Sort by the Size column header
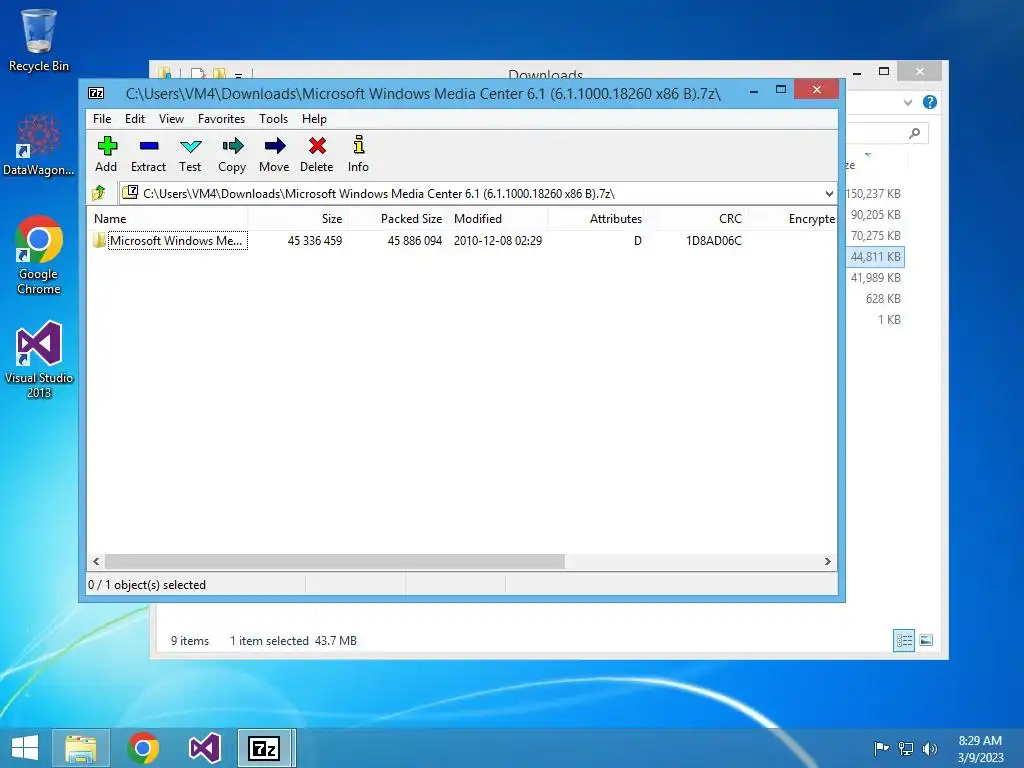 pyautogui.click(x=297, y=219)
